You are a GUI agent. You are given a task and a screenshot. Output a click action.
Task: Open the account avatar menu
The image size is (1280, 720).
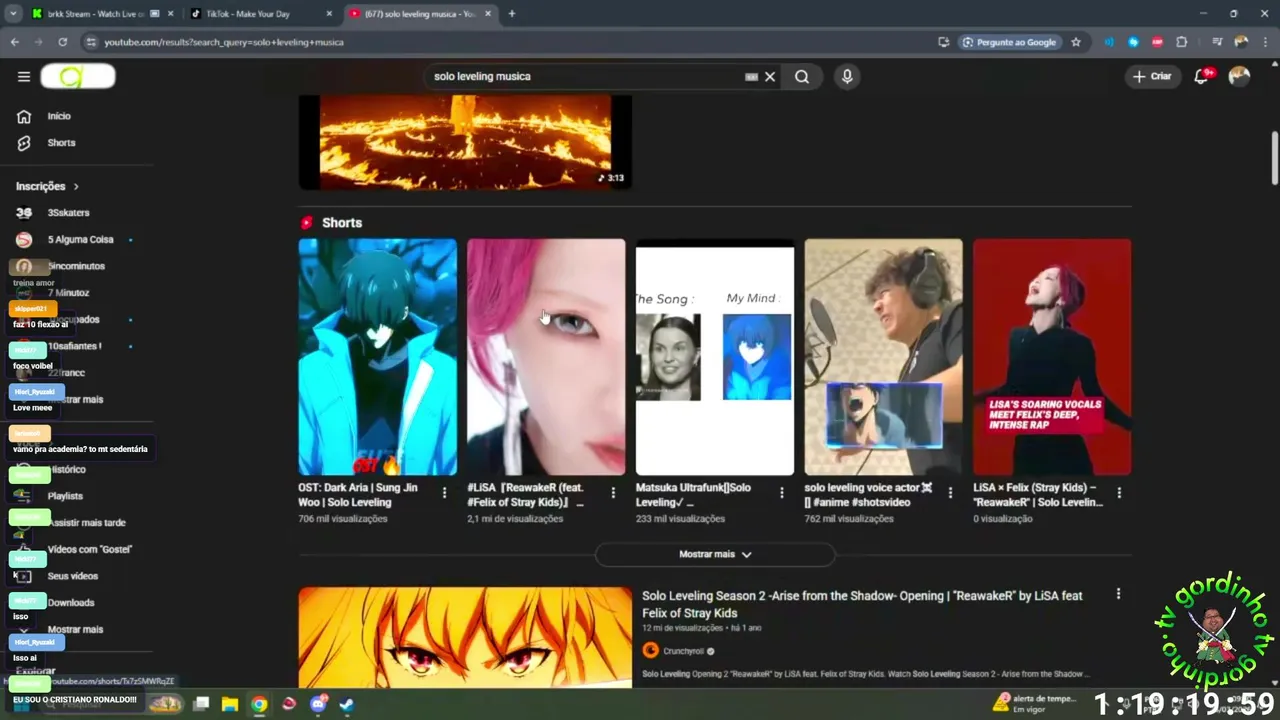pyautogui.click(x=1239, y=77)
